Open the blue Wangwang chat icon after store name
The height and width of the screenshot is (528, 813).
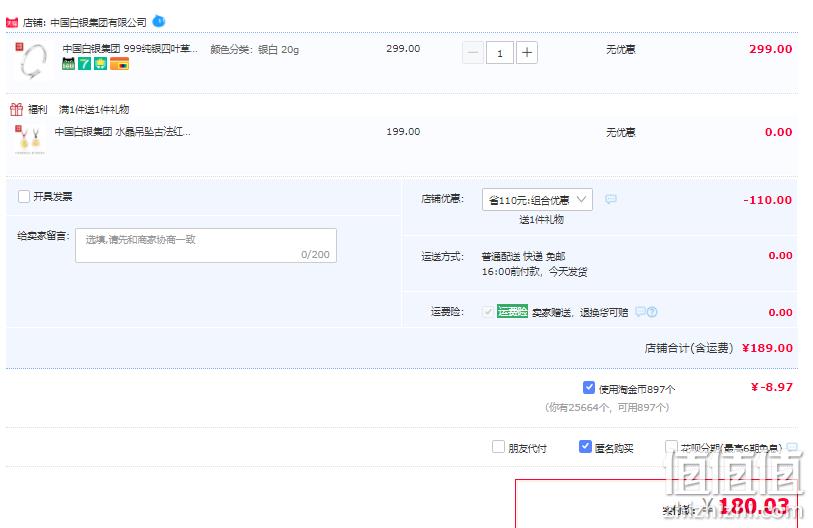tap(159, 22)
